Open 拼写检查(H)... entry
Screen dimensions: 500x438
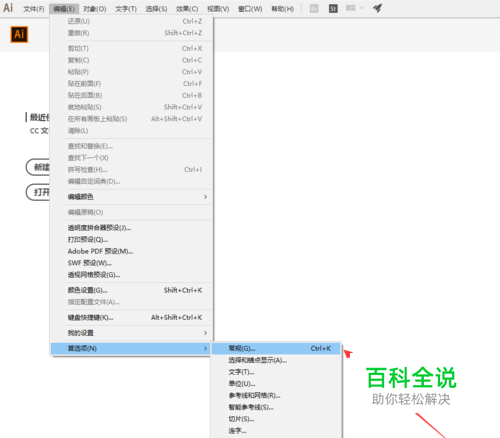132,170
